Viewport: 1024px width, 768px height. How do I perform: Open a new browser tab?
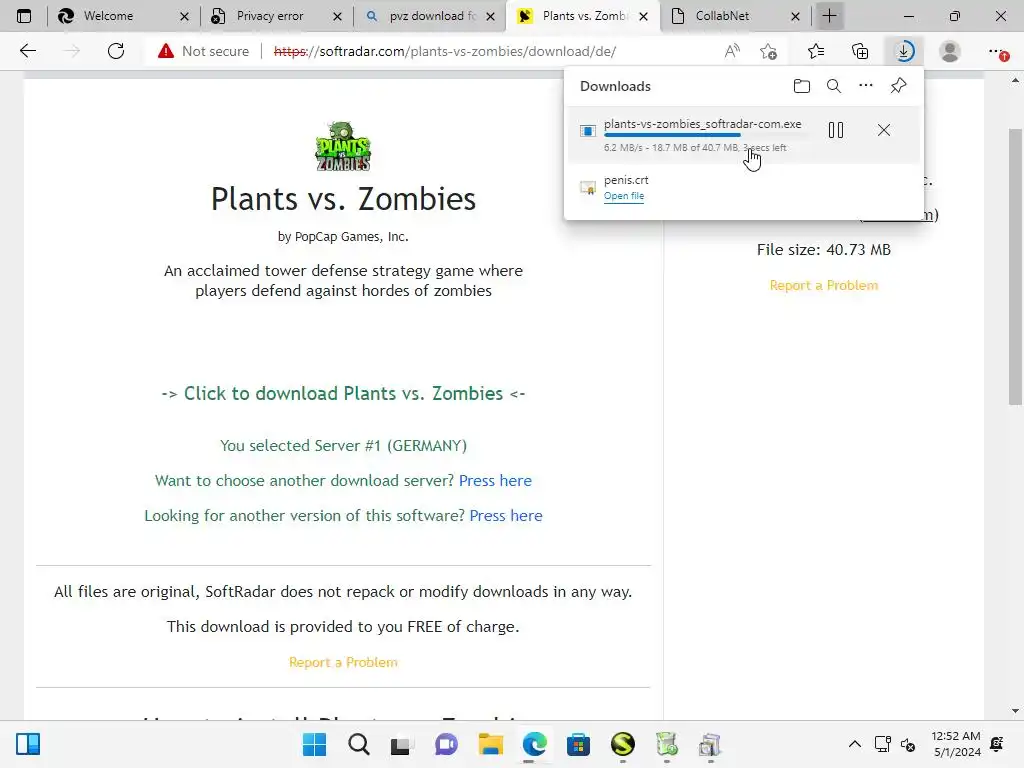tap(829, 16)
